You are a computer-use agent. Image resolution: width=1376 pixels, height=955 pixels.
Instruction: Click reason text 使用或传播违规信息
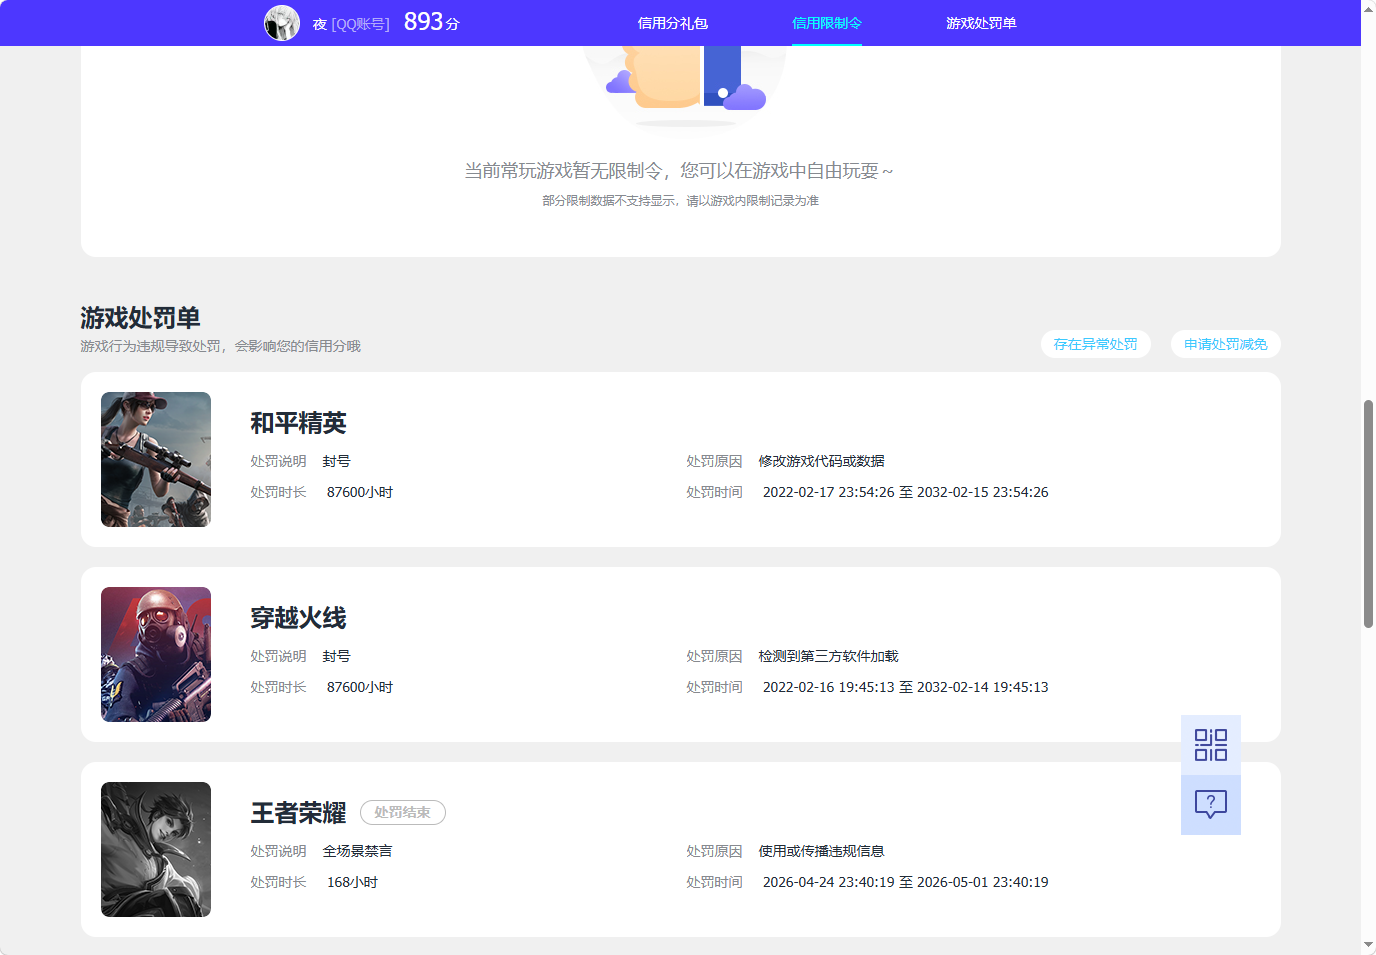tap(821, 851)
